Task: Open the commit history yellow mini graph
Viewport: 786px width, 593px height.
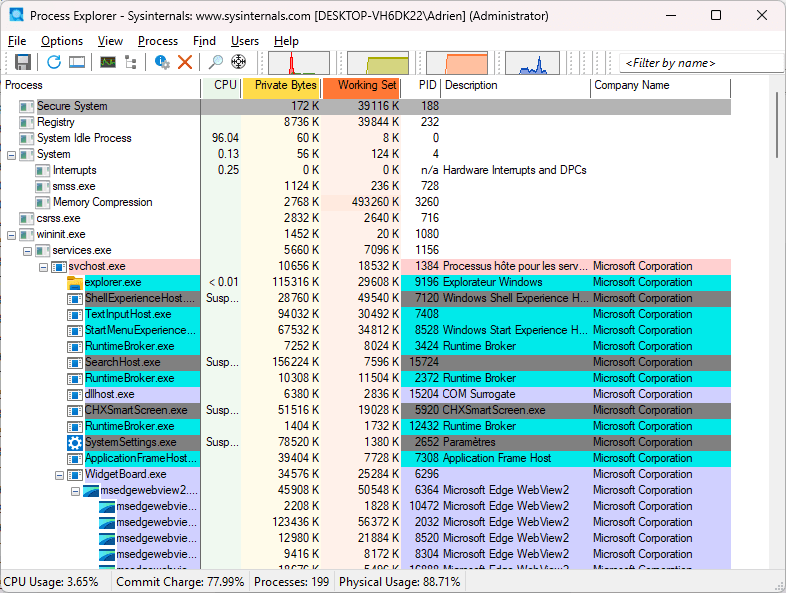Action: (x=378, y=63)
